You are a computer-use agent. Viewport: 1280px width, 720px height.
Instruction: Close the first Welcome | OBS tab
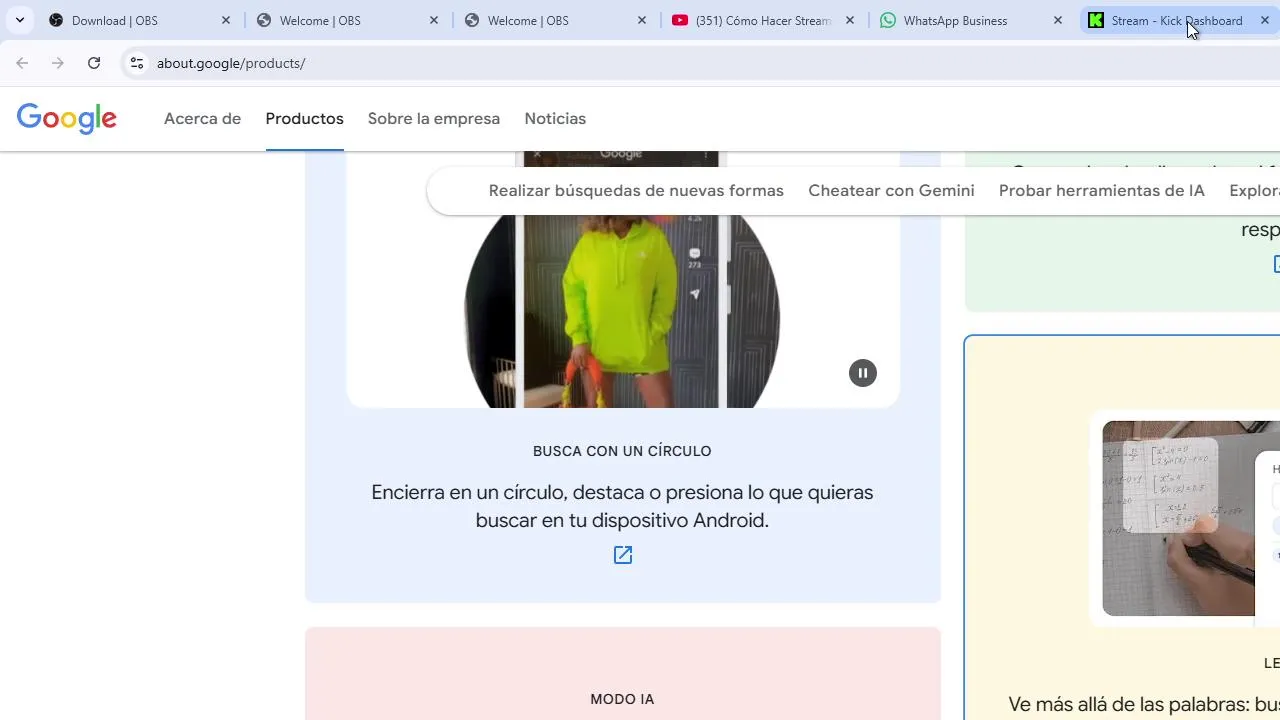tap(433, 20)
